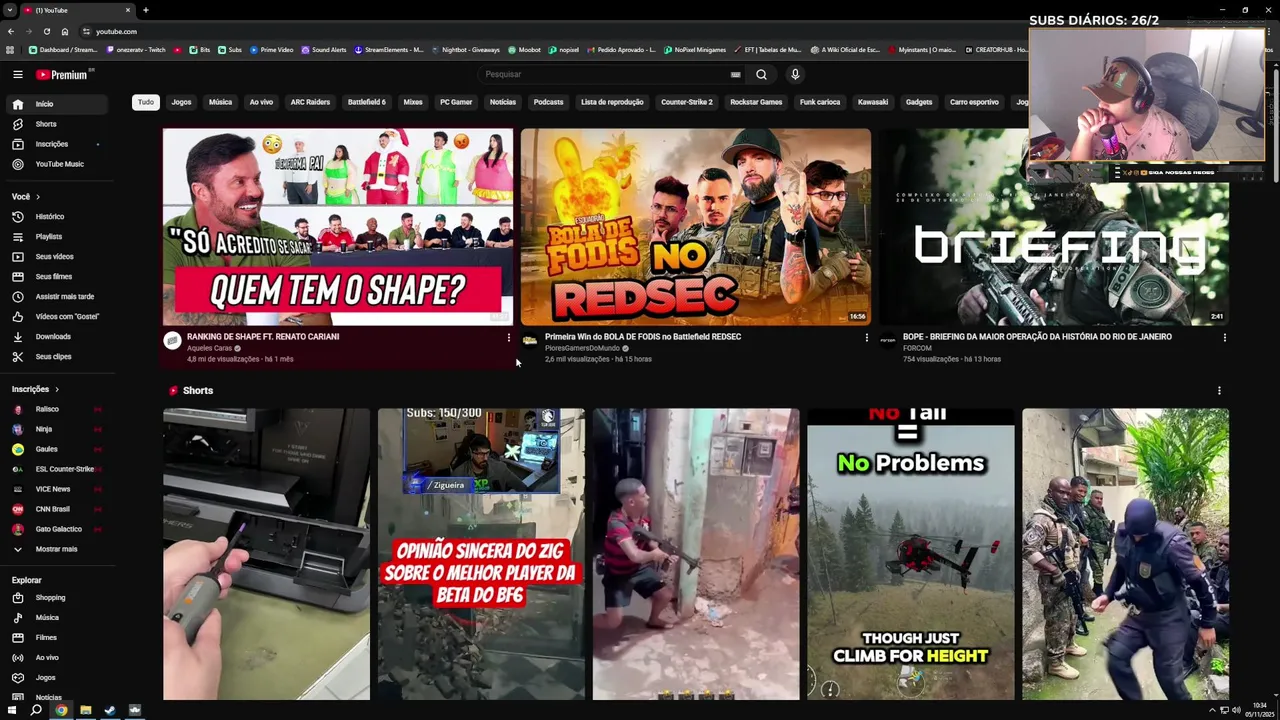Image resolution: width=1280 pixels, height=720 pixels.
Task: Play Bola de Fodis no Redsec thumbnail
Action: [x=696, y=227]
